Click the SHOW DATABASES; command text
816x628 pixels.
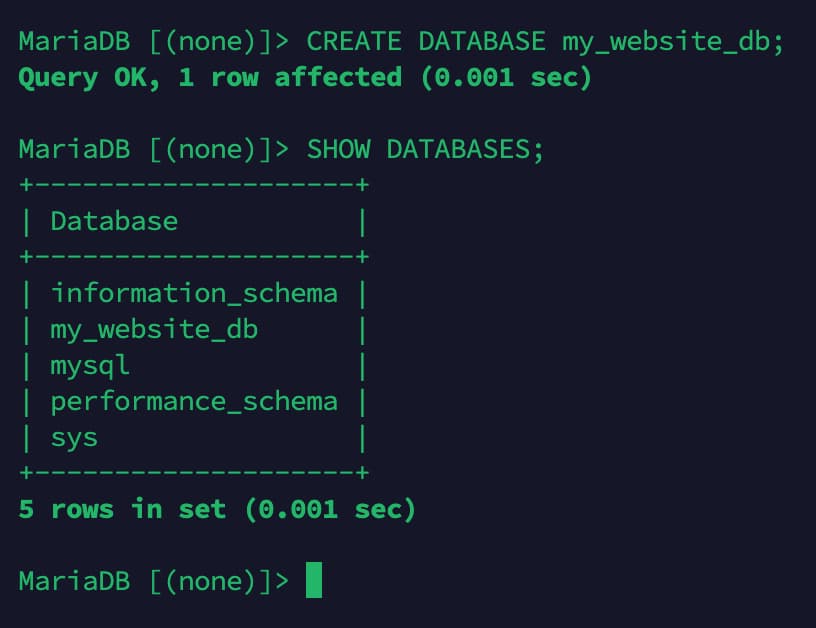pos(424,149)
